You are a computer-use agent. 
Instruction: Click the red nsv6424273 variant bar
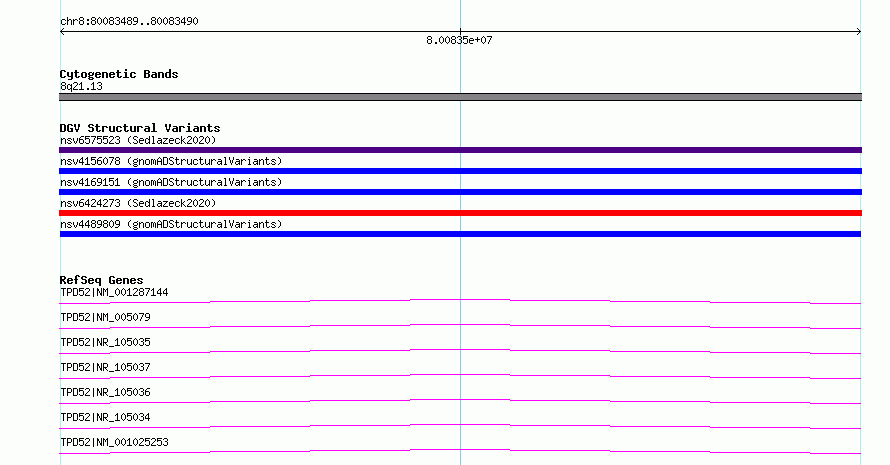click(460, 213)
